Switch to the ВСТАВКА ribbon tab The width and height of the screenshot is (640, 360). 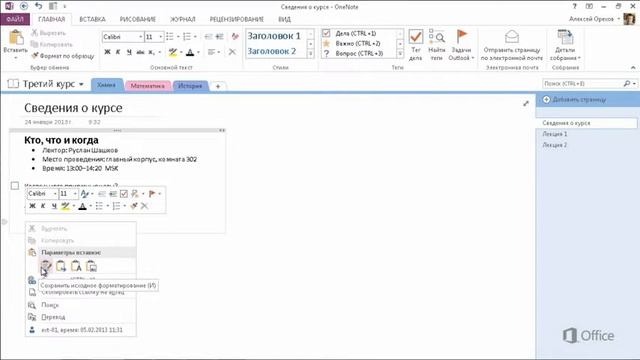coord(92,19)
